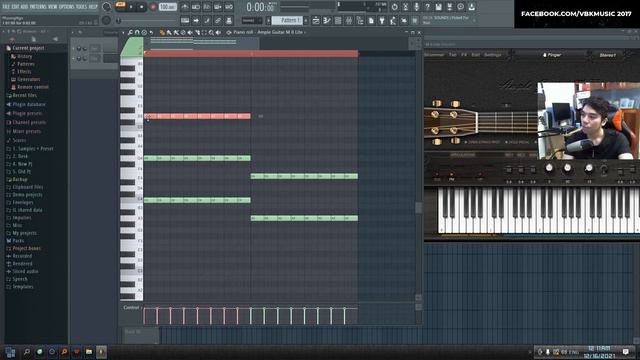Open Windows Start button on taskbar
The image size is (640, 360).
(10, 352)
